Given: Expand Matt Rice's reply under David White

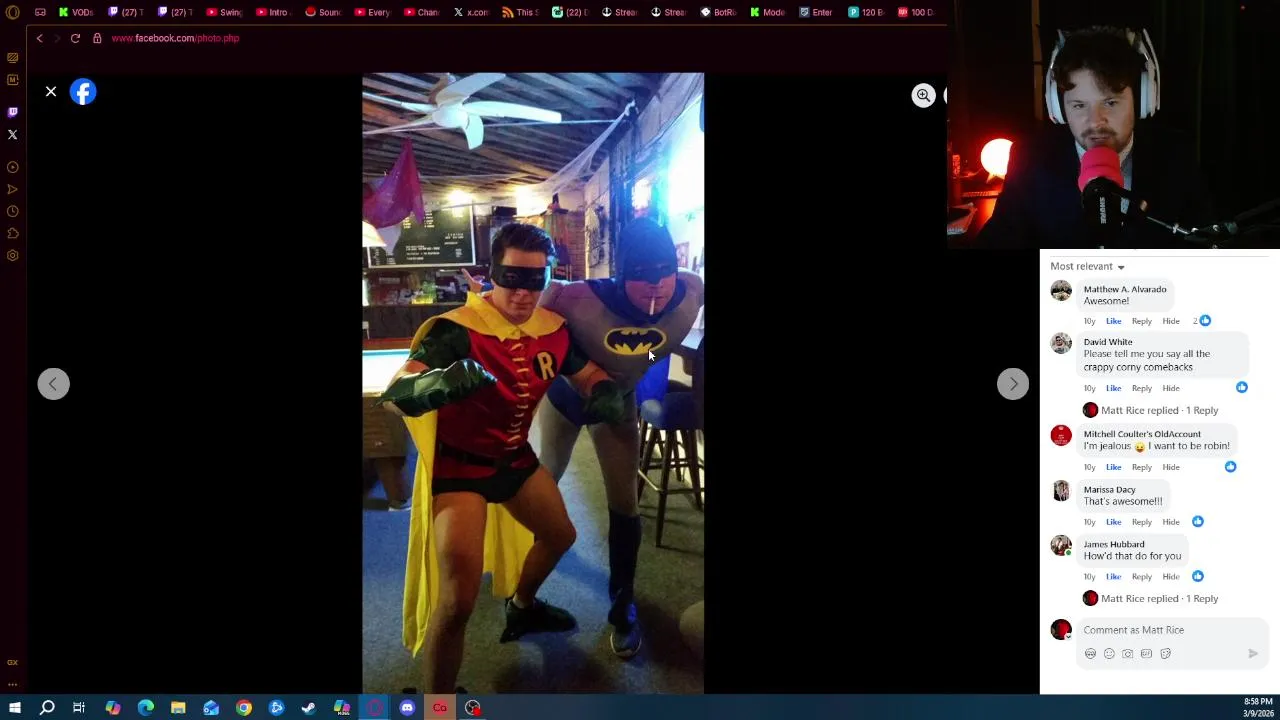Looking at the screenshot, I should tap(1159, 410).
